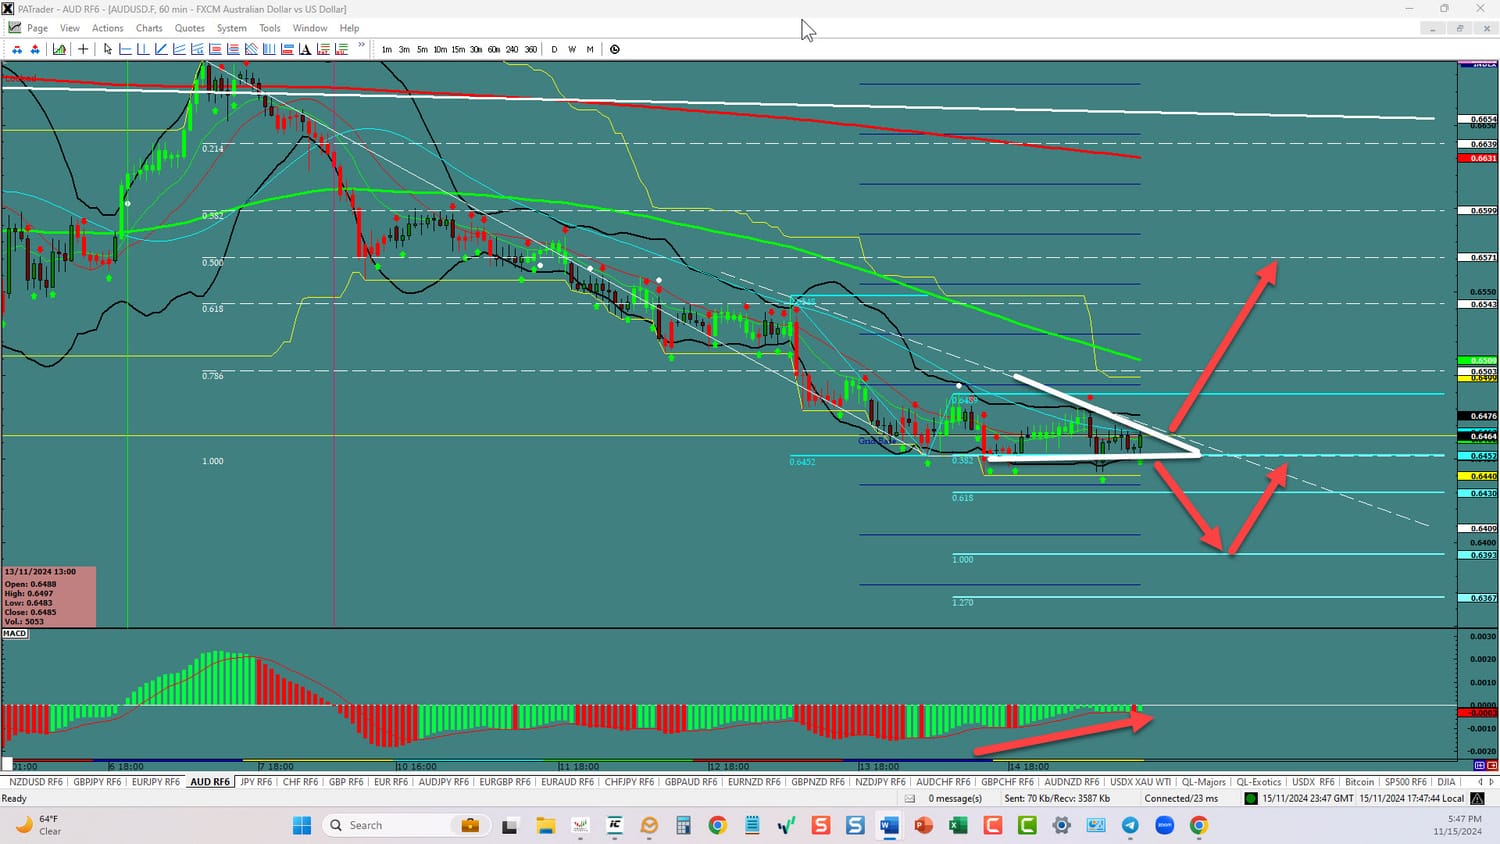
Task: Switch to the SP500 RF6 tab
Action: 1406,782
